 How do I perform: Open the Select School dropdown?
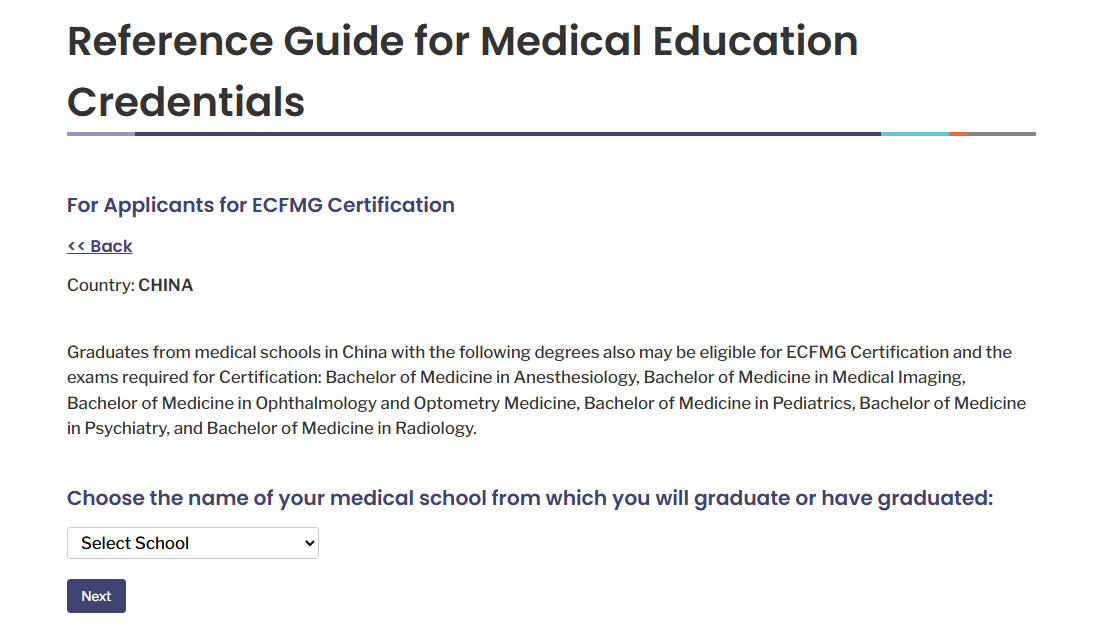193,543
